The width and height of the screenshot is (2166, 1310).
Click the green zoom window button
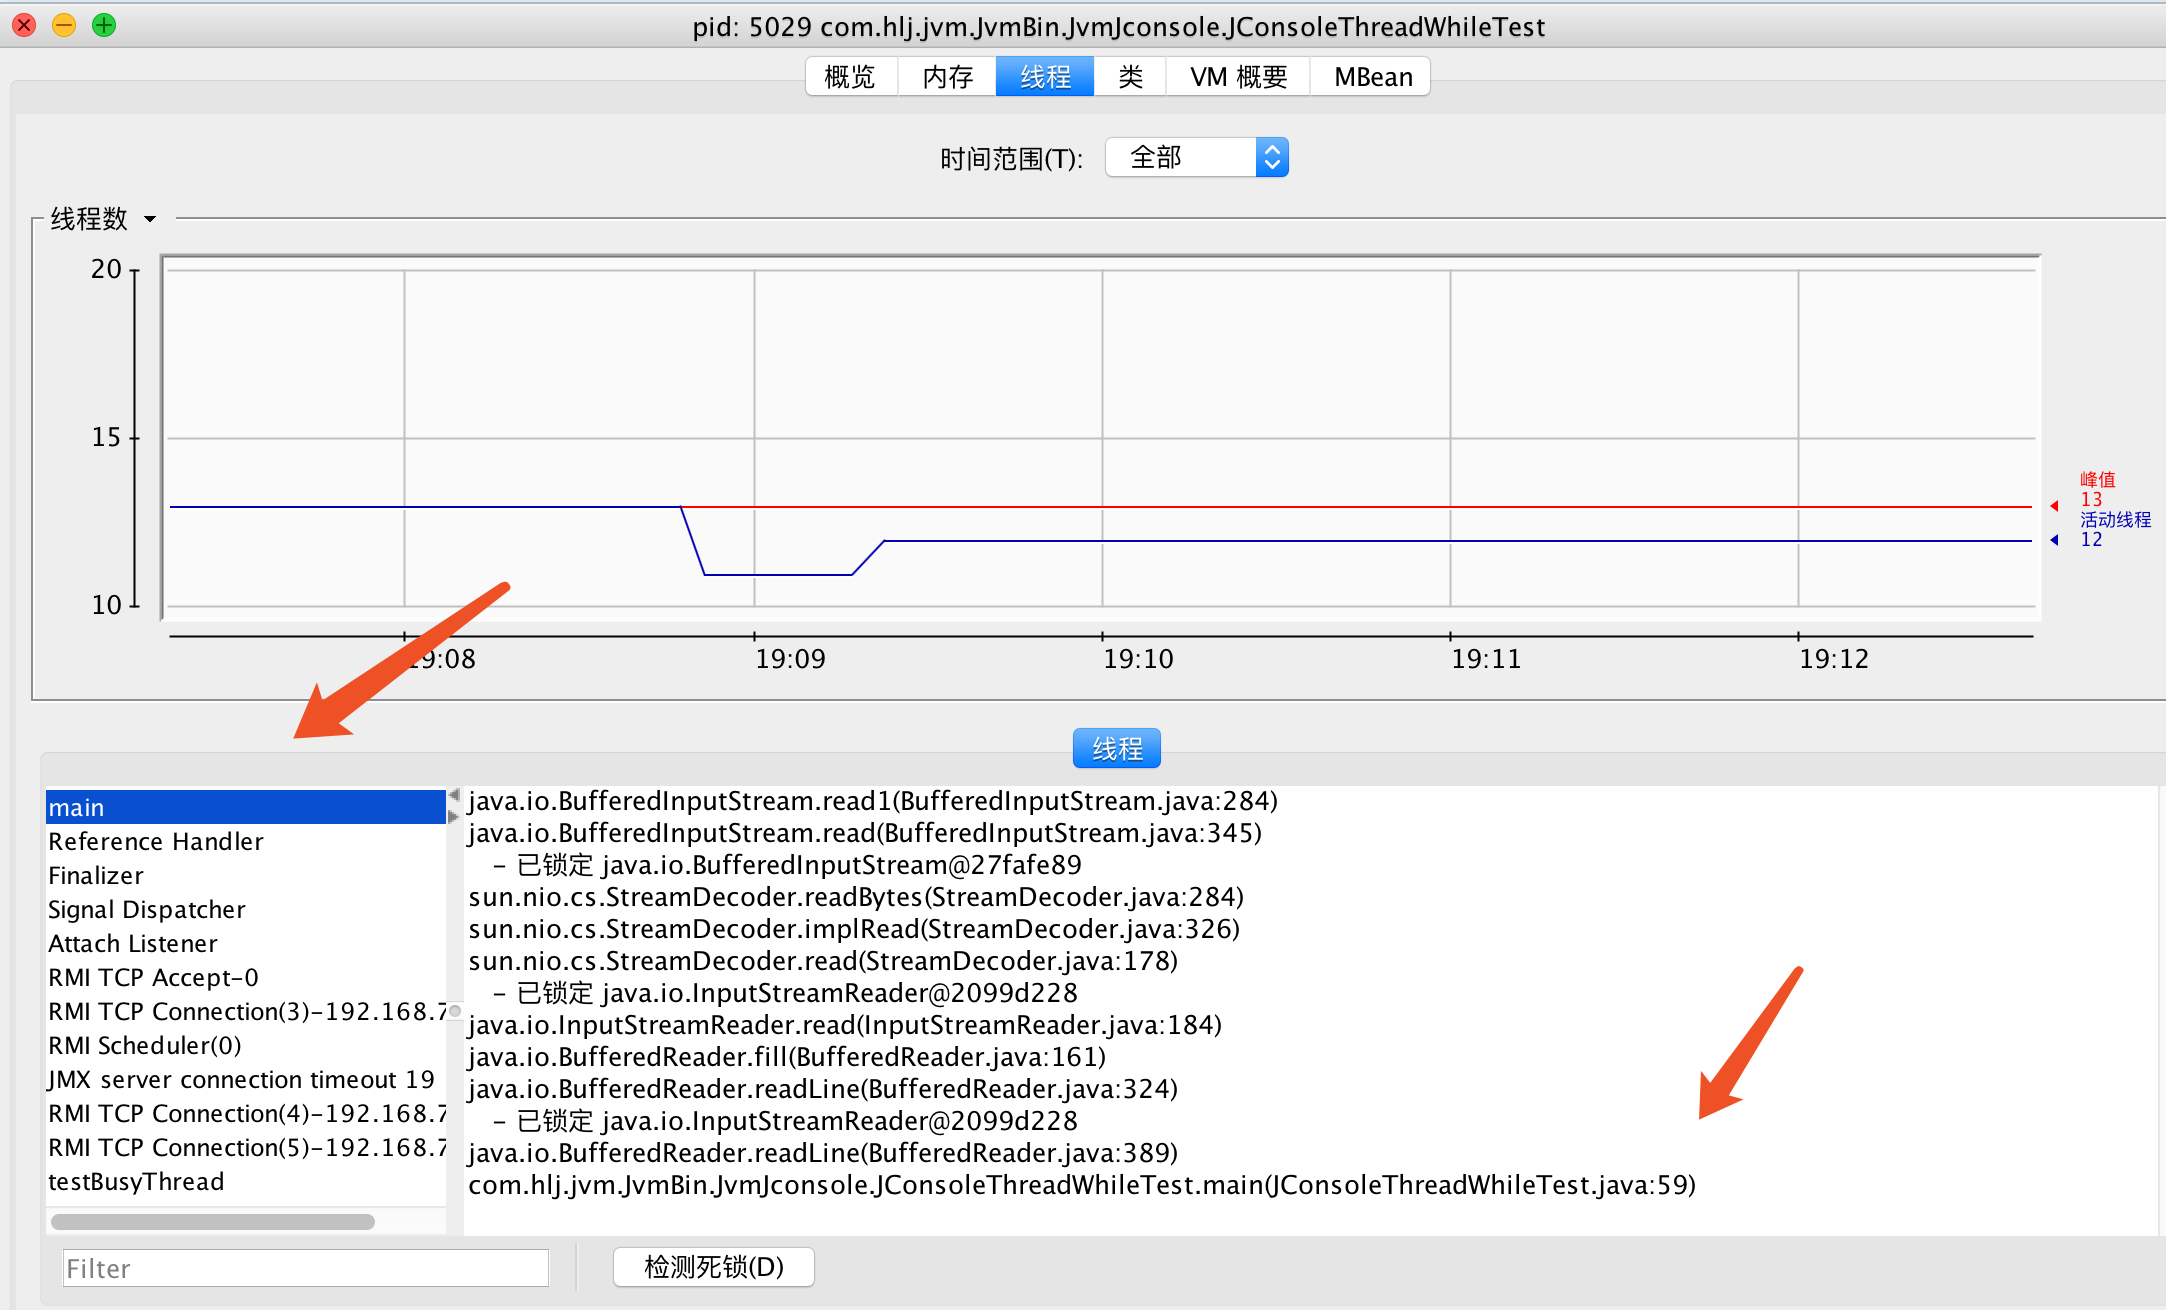coord(103,25)
